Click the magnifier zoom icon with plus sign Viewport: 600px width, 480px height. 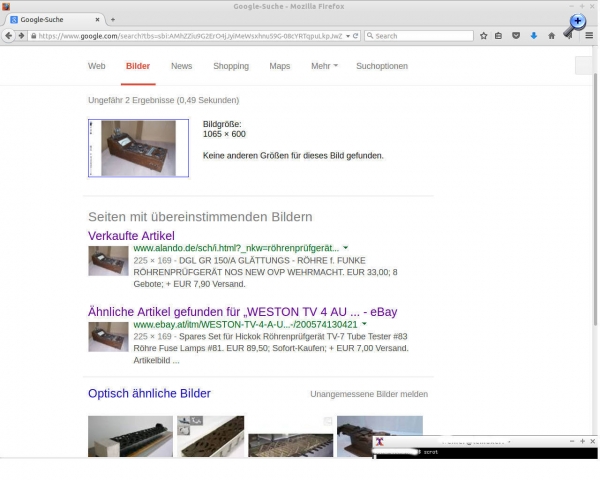tap(575, 25)
